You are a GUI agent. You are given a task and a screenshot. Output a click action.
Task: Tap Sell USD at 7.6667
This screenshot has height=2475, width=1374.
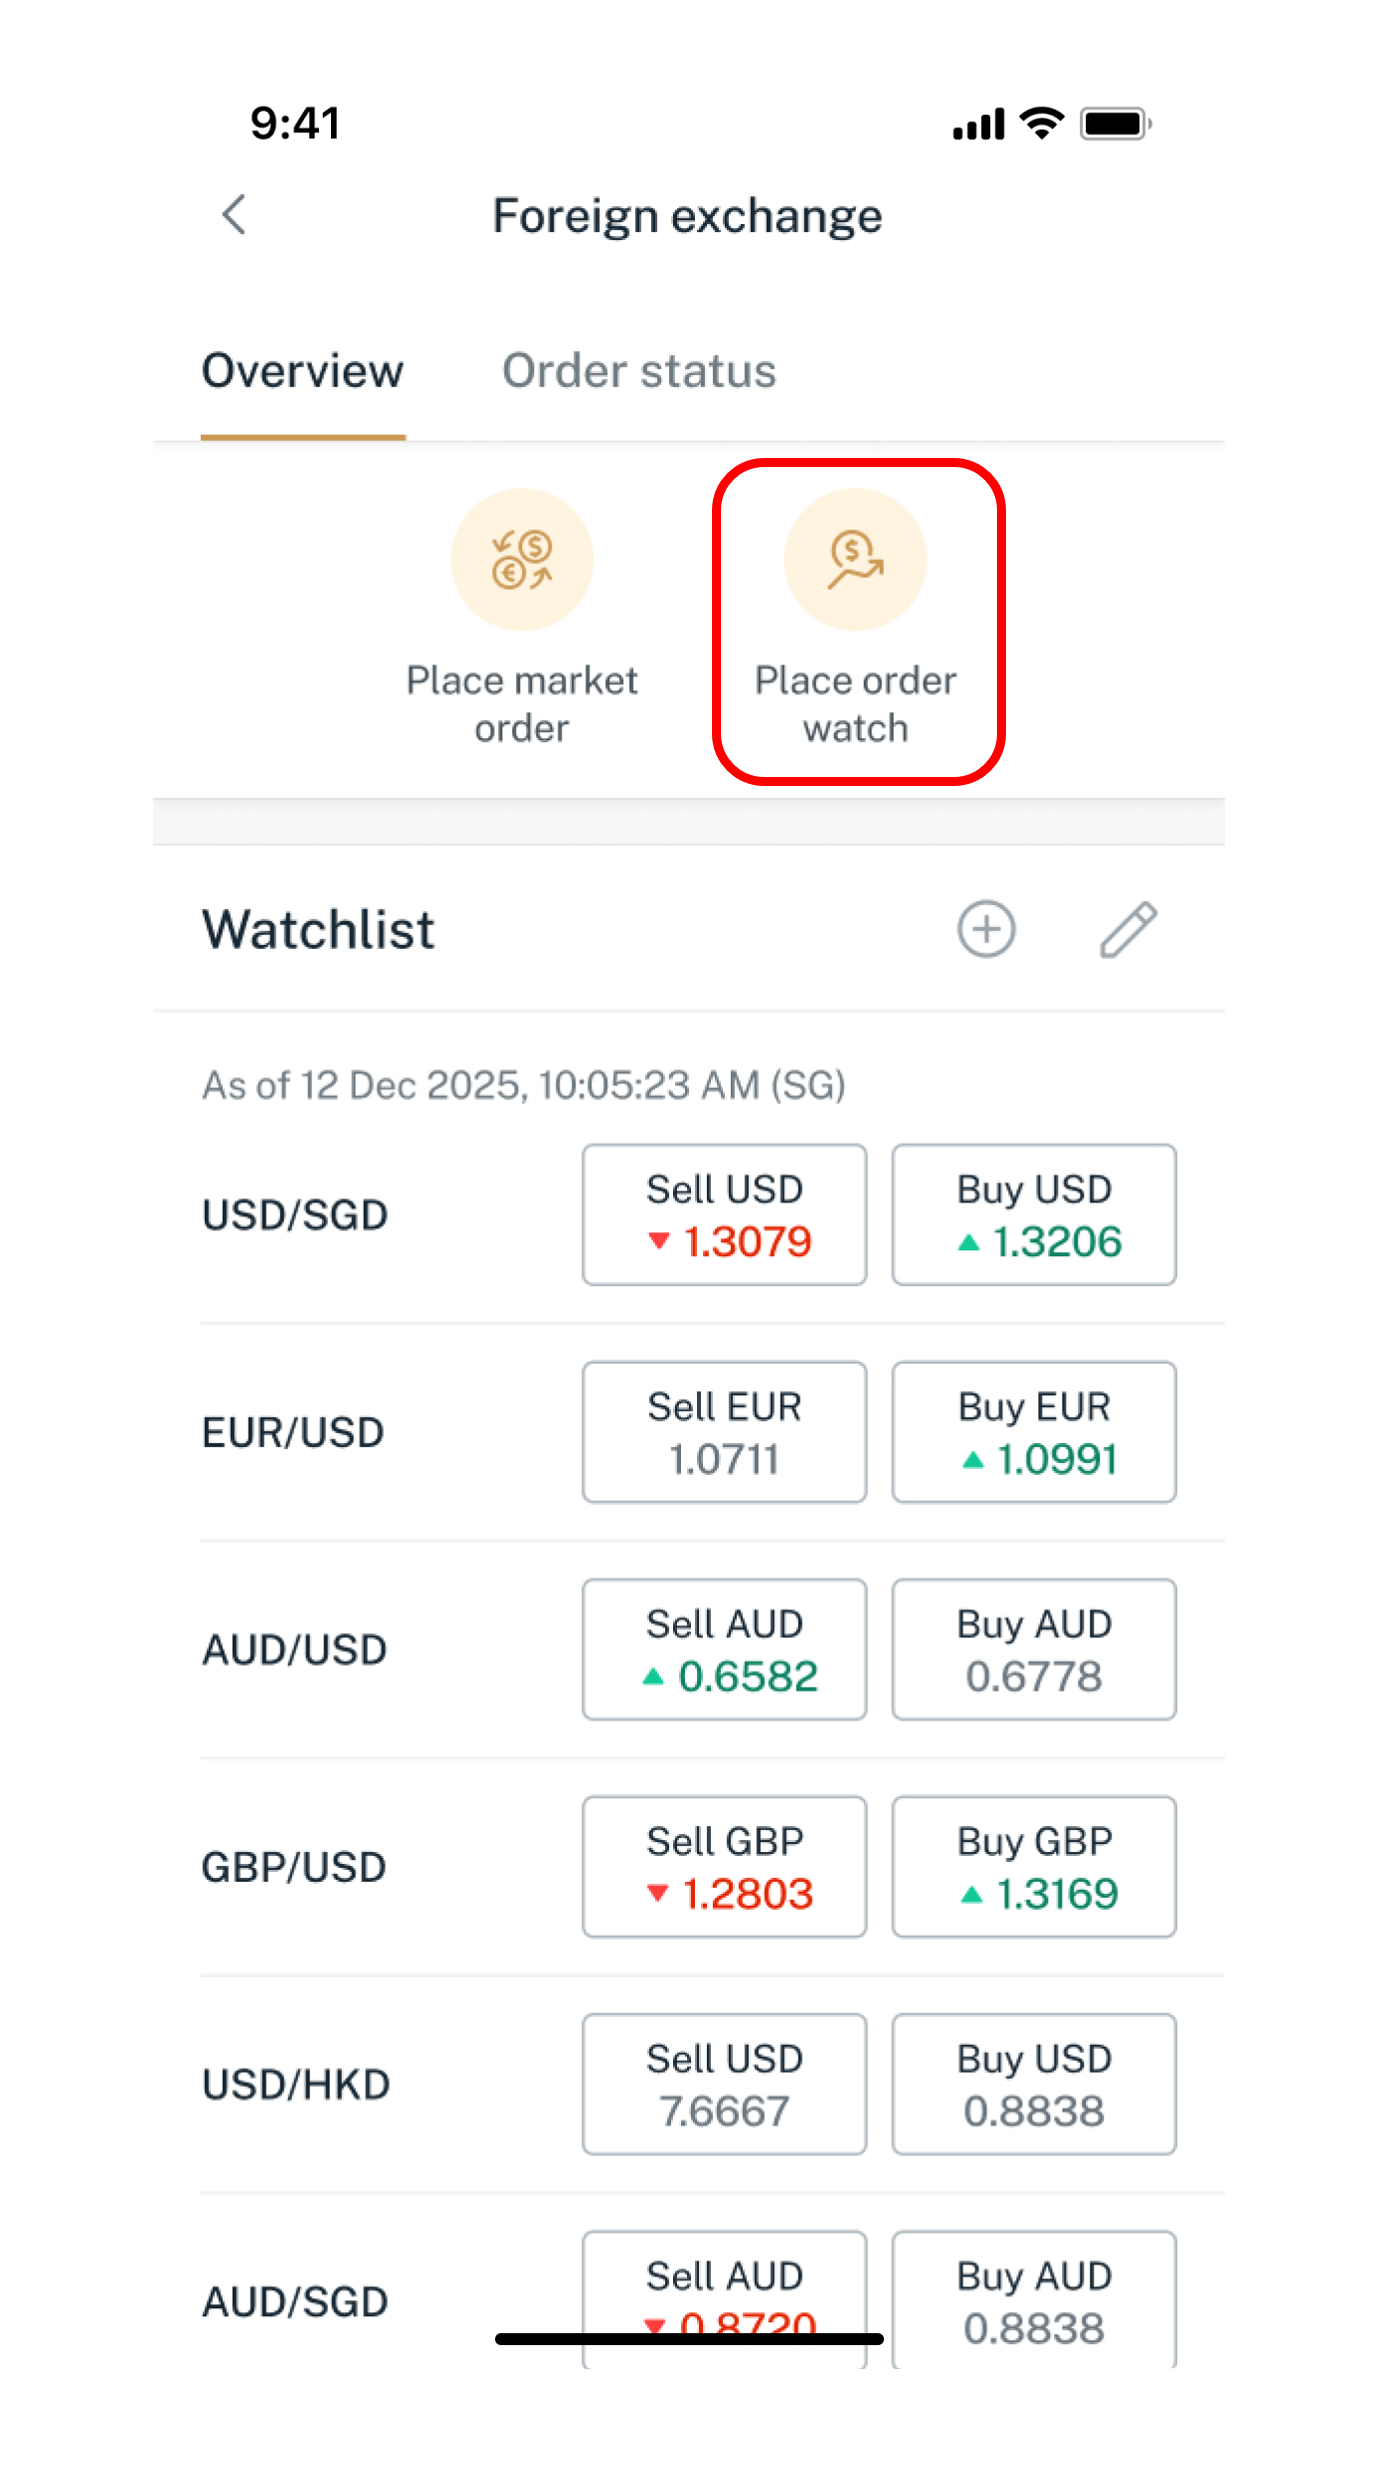[724, 2083]
